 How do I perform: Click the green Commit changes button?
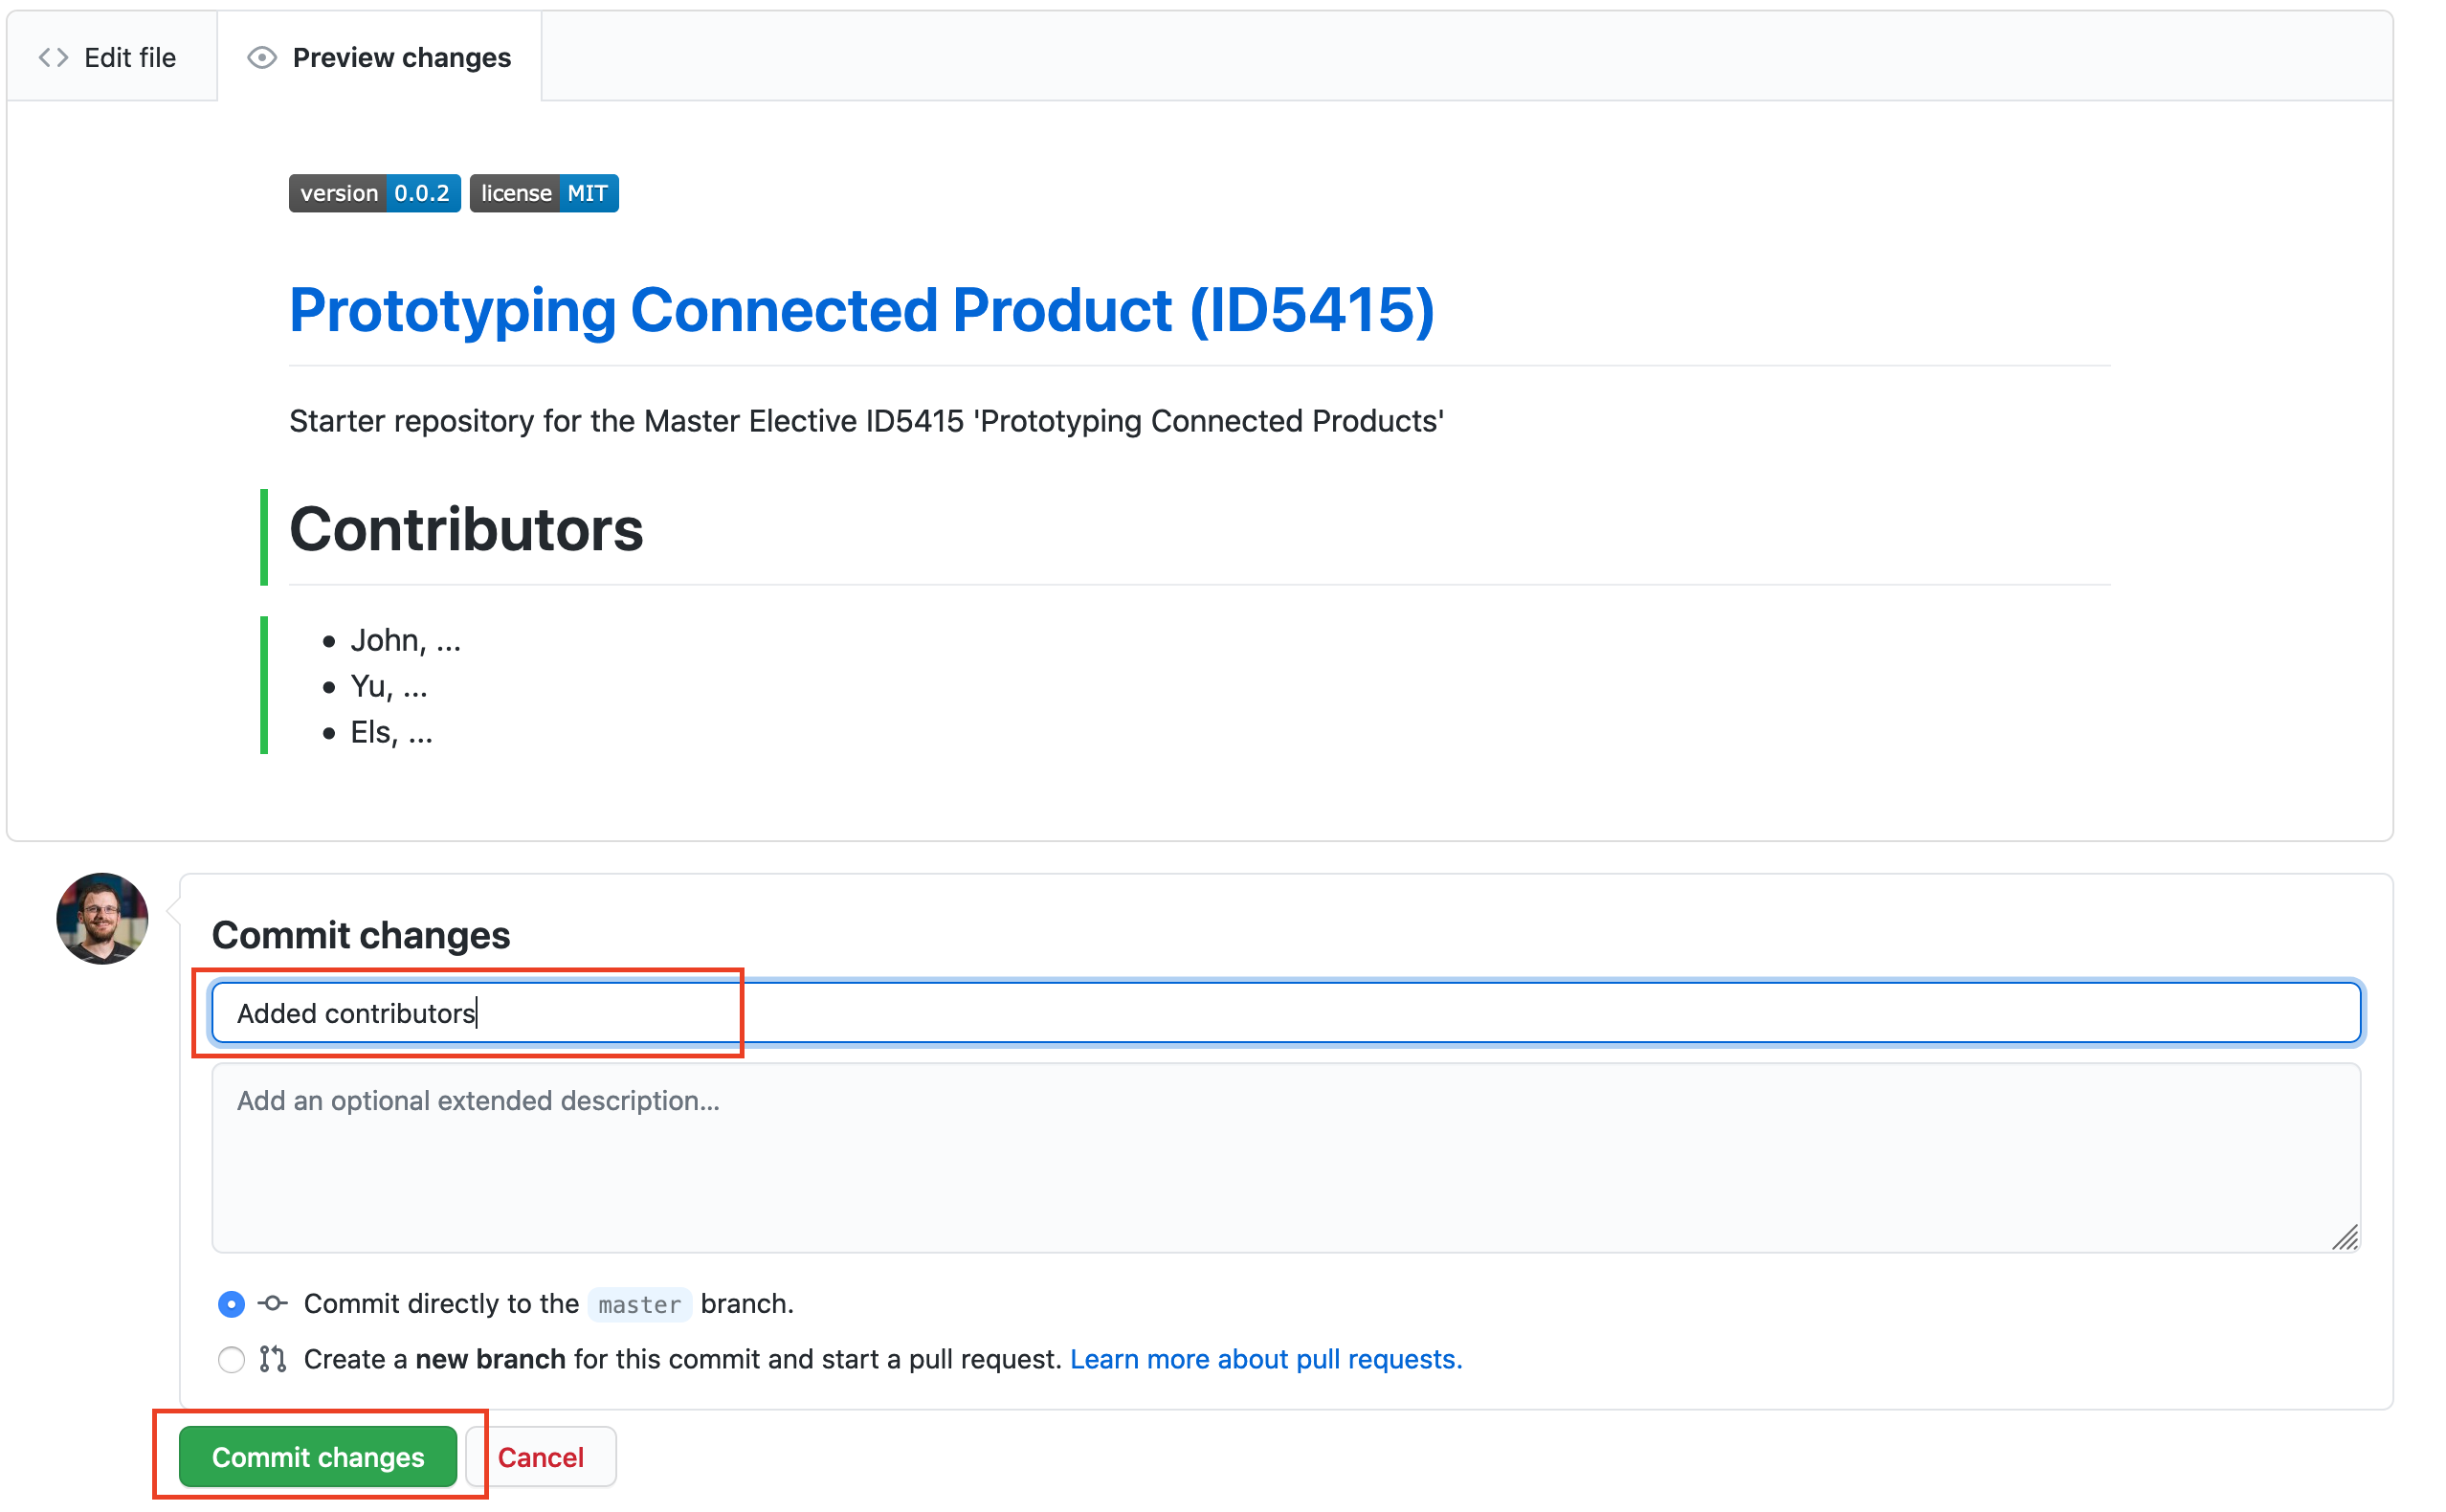318,1456
